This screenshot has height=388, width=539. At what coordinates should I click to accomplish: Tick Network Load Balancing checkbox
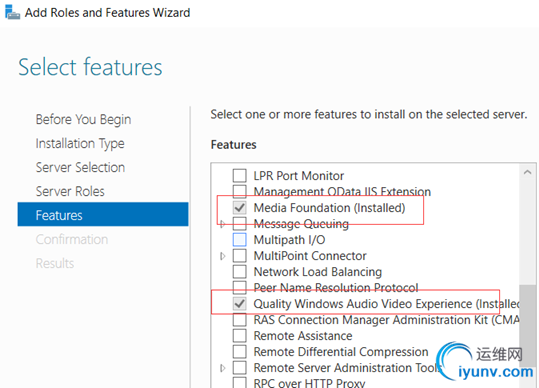tap(240, 271)
